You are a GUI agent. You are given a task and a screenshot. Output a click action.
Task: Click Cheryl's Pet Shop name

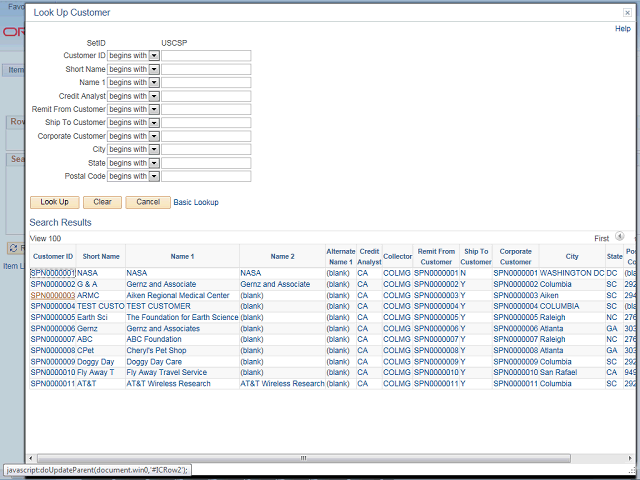pos(156,351)
